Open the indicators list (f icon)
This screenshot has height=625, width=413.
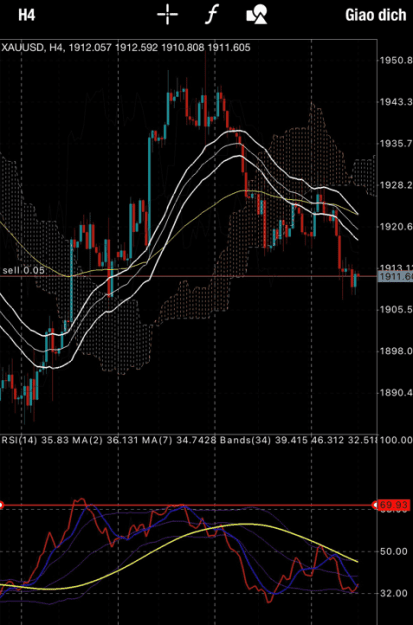pyautogui.click(x=212, y=15)
